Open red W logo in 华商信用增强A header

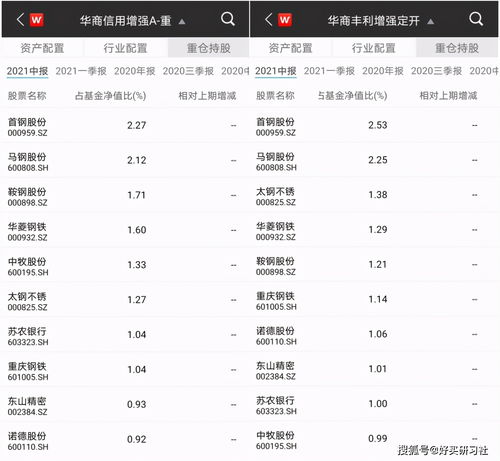[x=37, y=20]
